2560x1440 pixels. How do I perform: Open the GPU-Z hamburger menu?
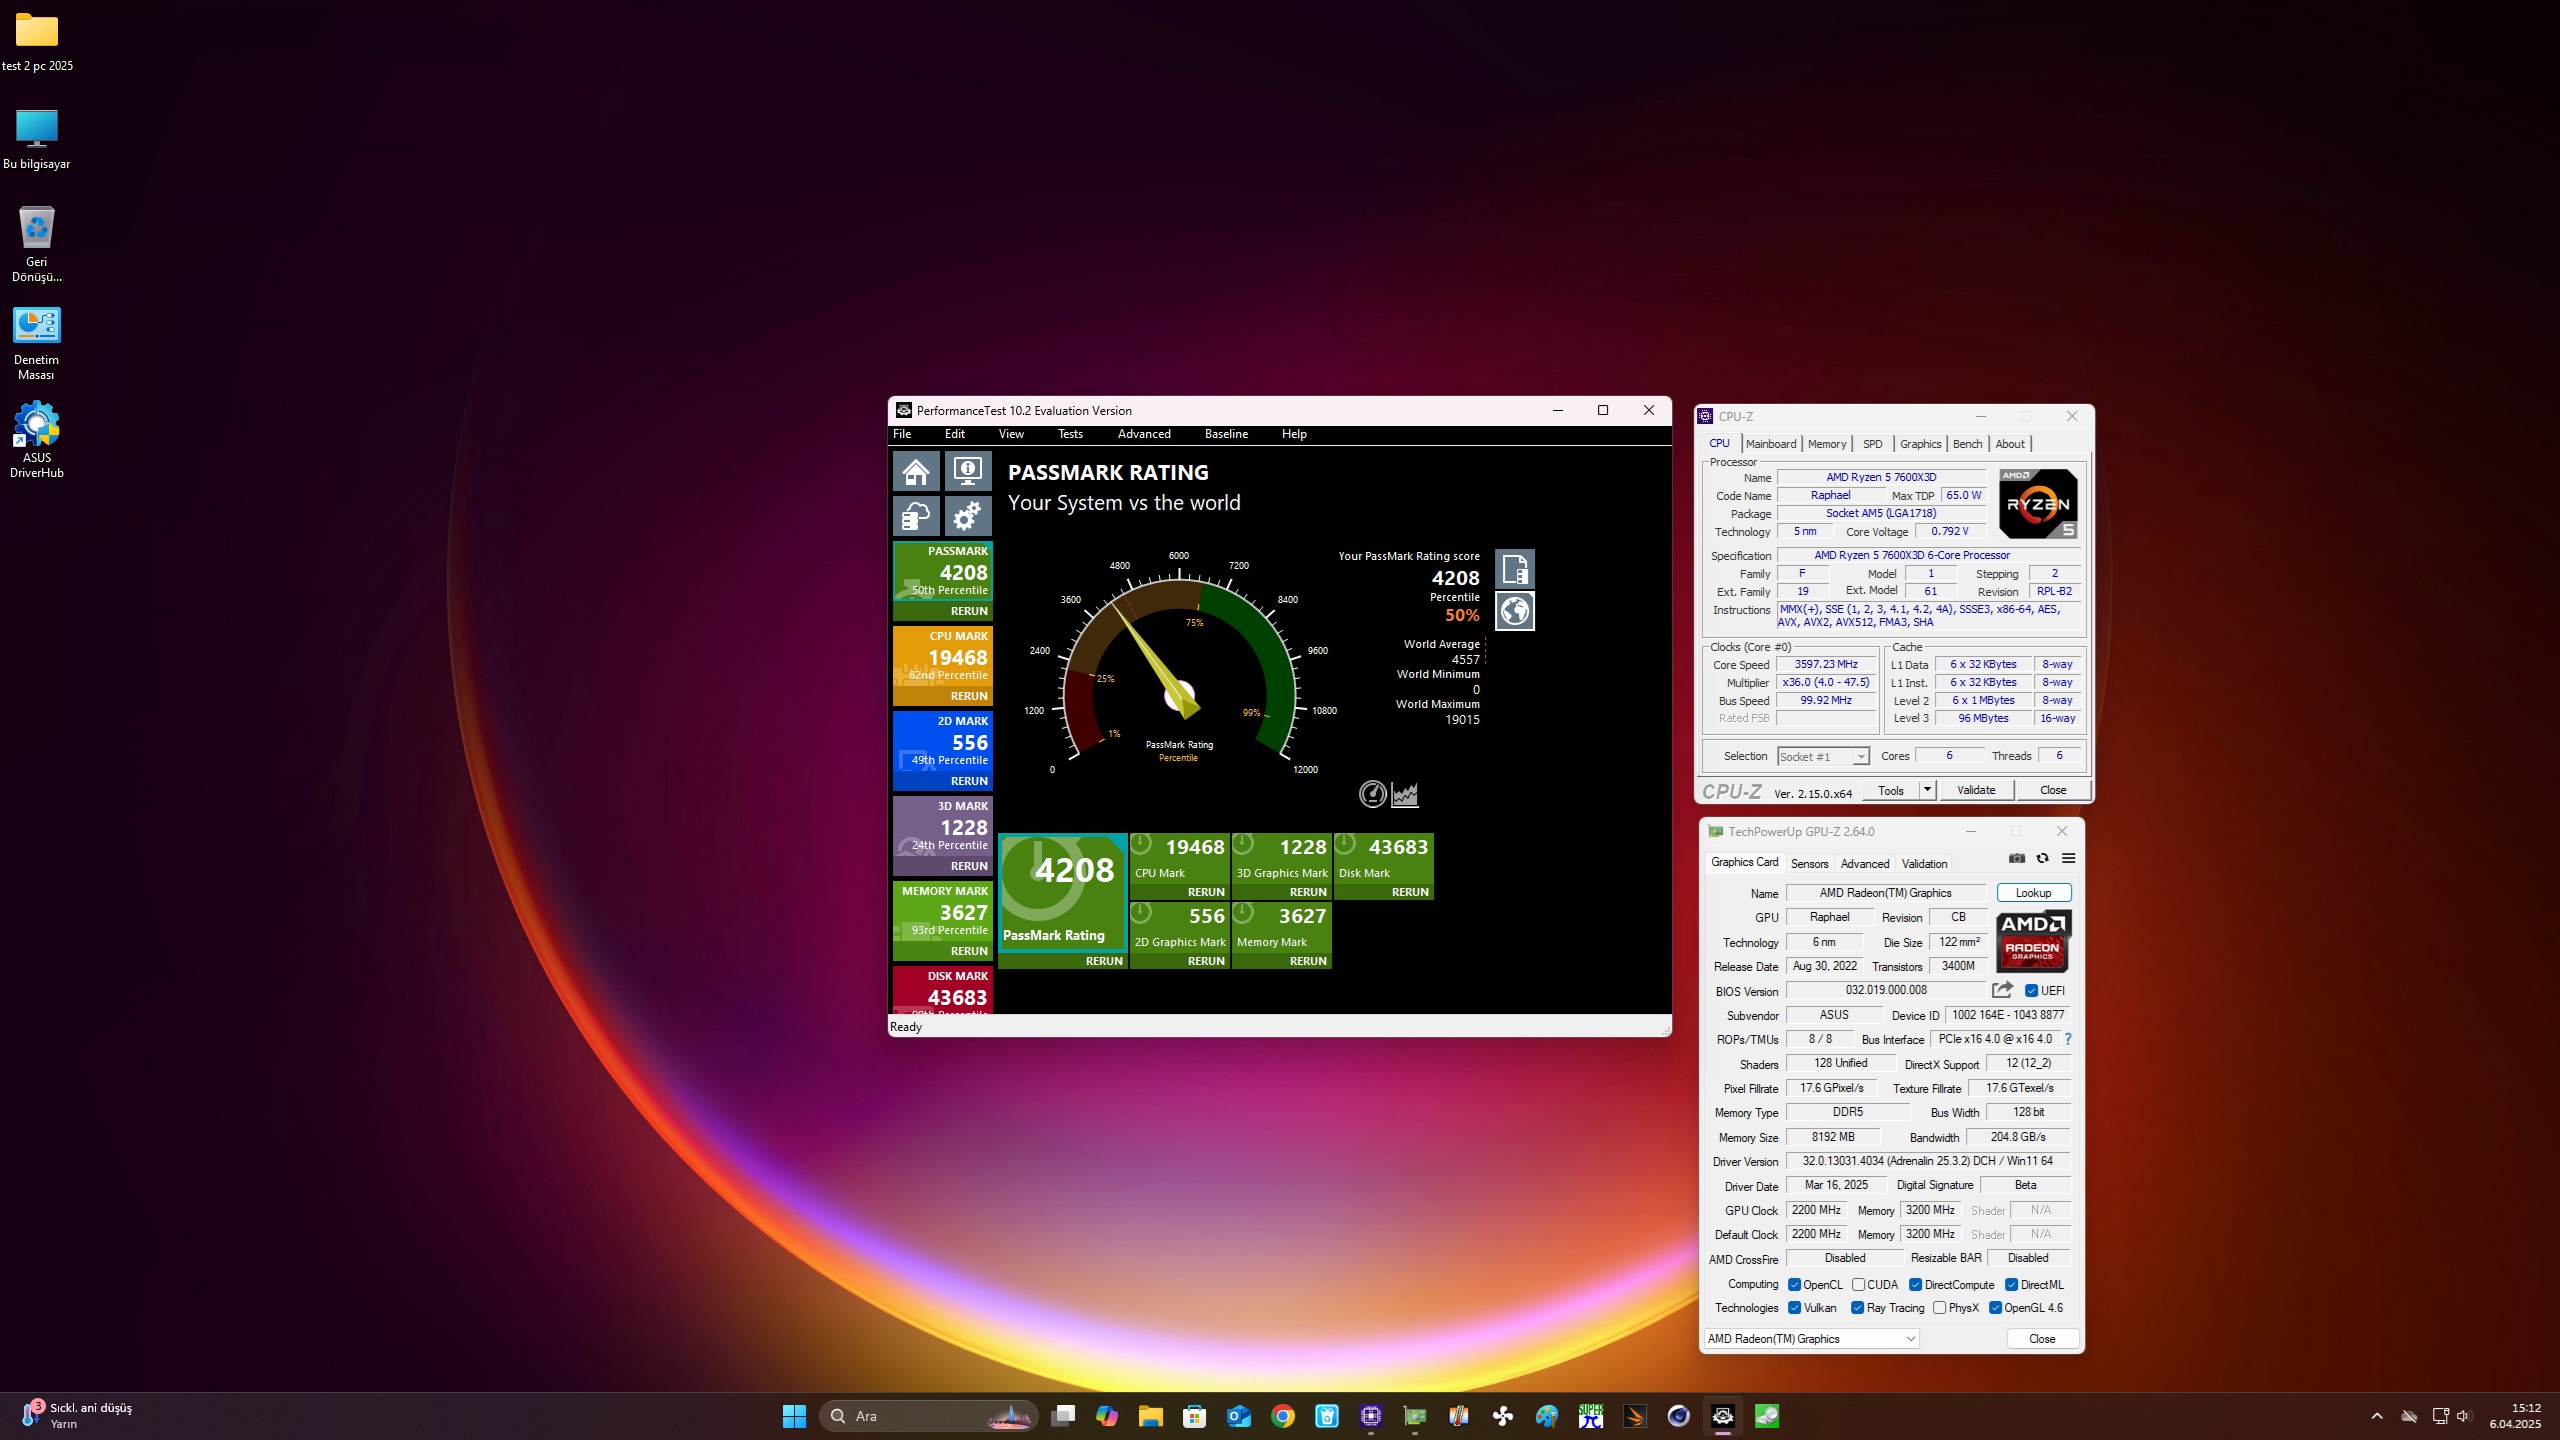pos(2069,859)
